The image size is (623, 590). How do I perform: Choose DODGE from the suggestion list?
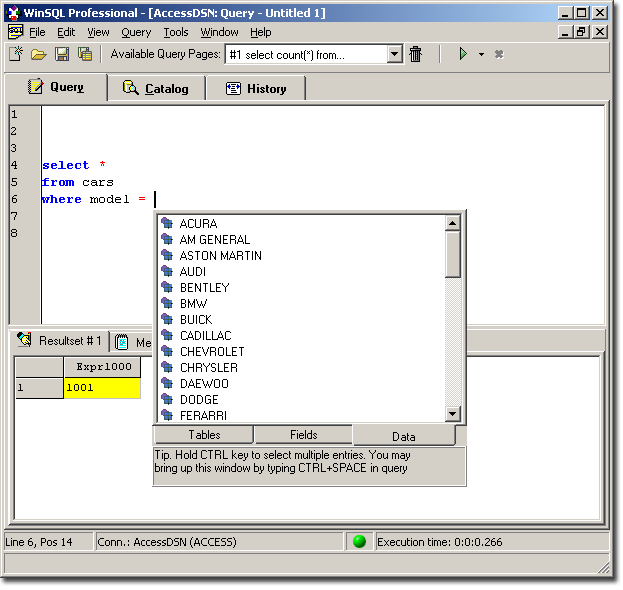point(302,400)
